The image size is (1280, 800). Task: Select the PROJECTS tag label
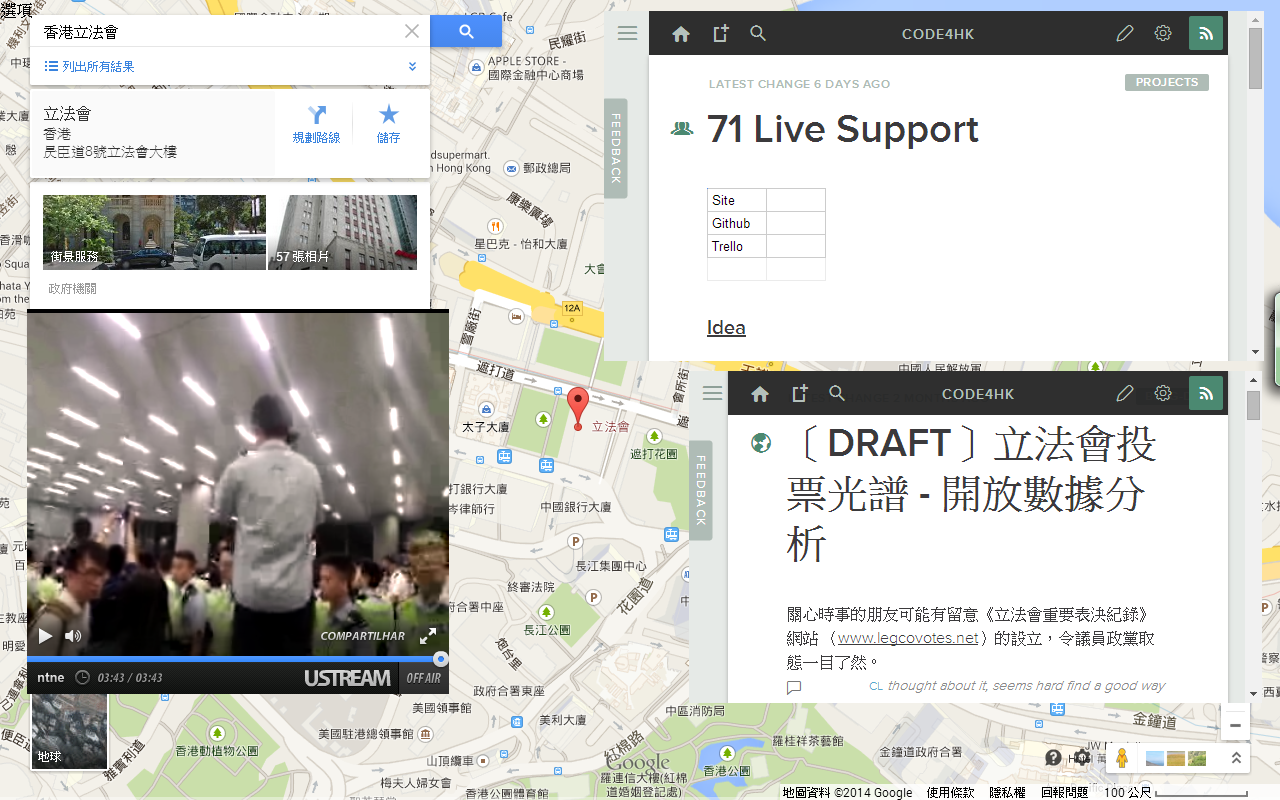[1166, 83]
